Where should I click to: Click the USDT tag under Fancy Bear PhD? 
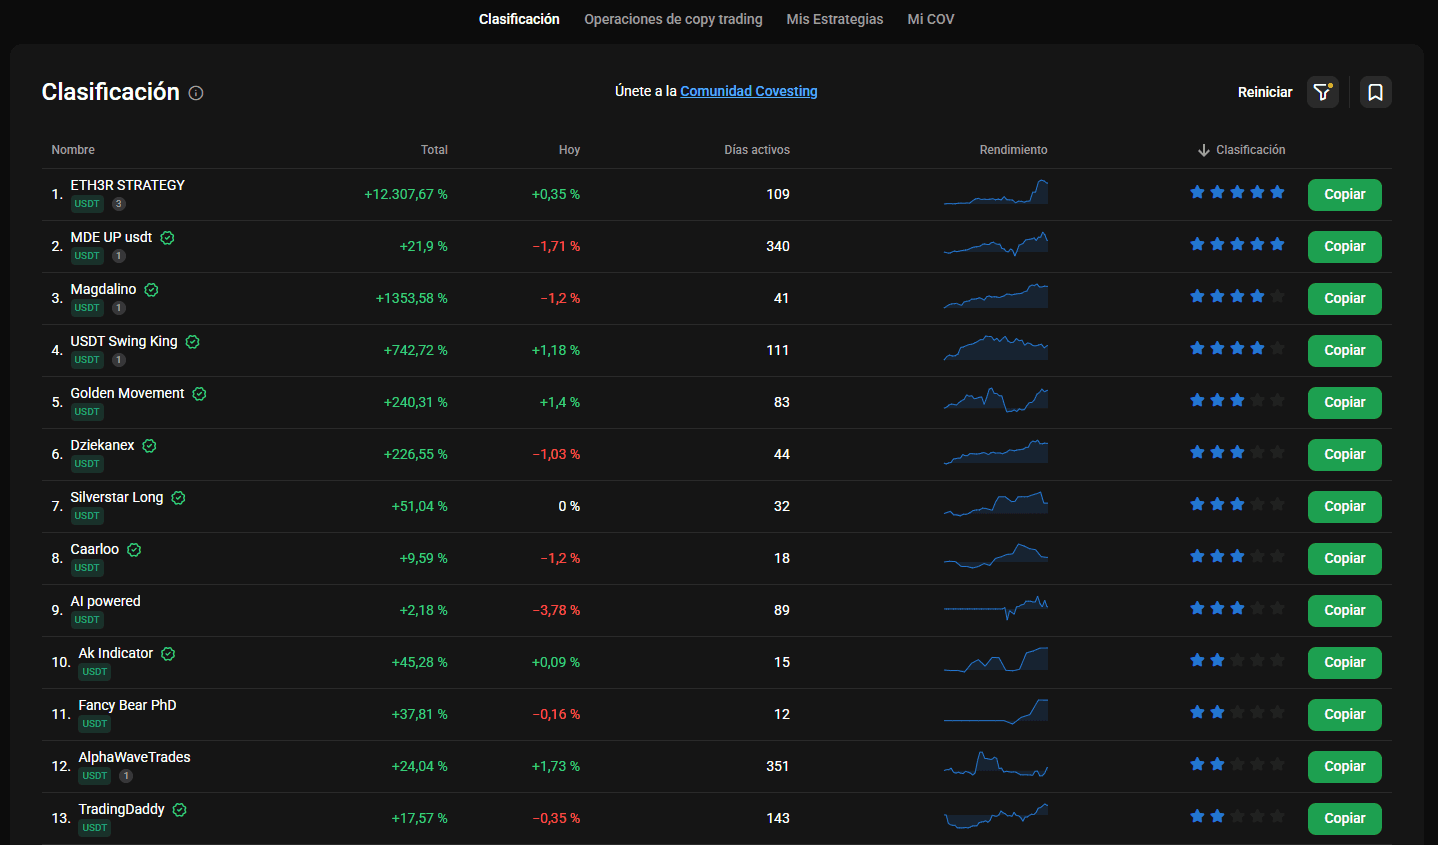click(x=95, y=724)
